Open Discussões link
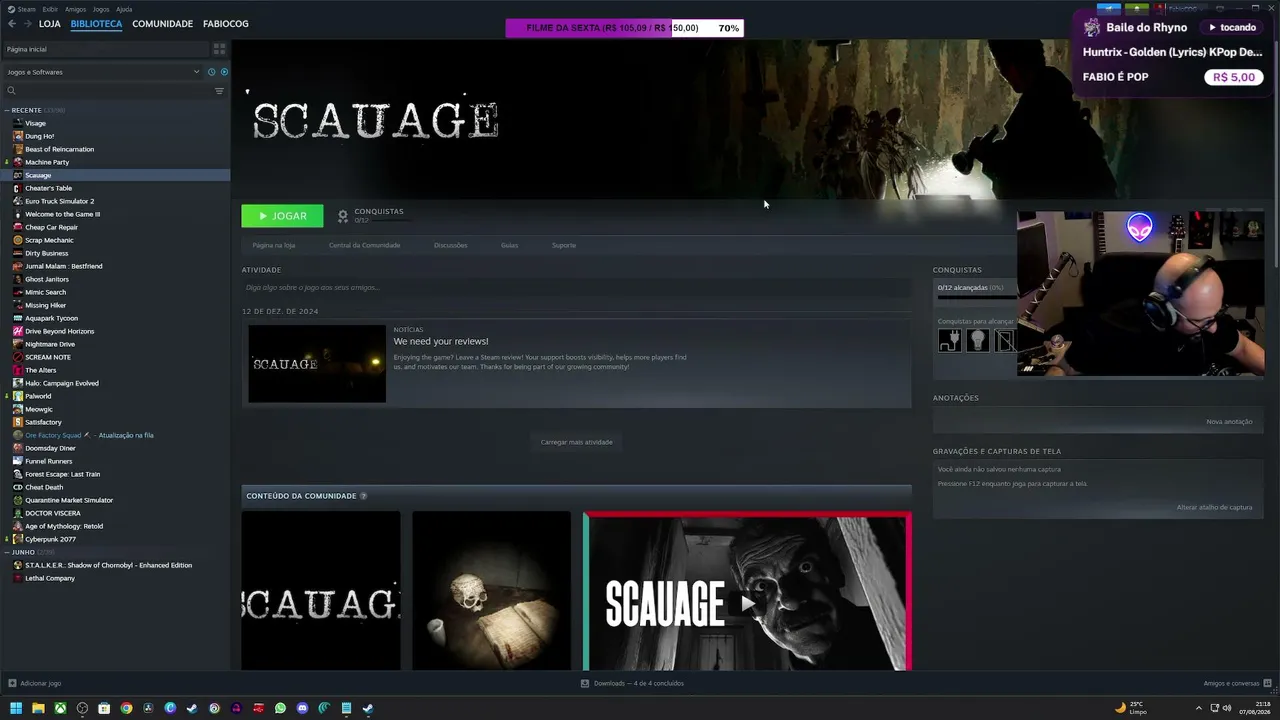The width and height of the screenshot is (1280, 720). [450, 245]
